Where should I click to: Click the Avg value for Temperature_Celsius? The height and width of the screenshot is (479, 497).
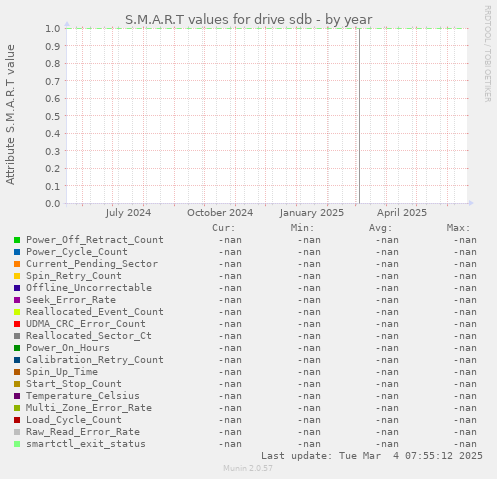[x=387, y=396]
